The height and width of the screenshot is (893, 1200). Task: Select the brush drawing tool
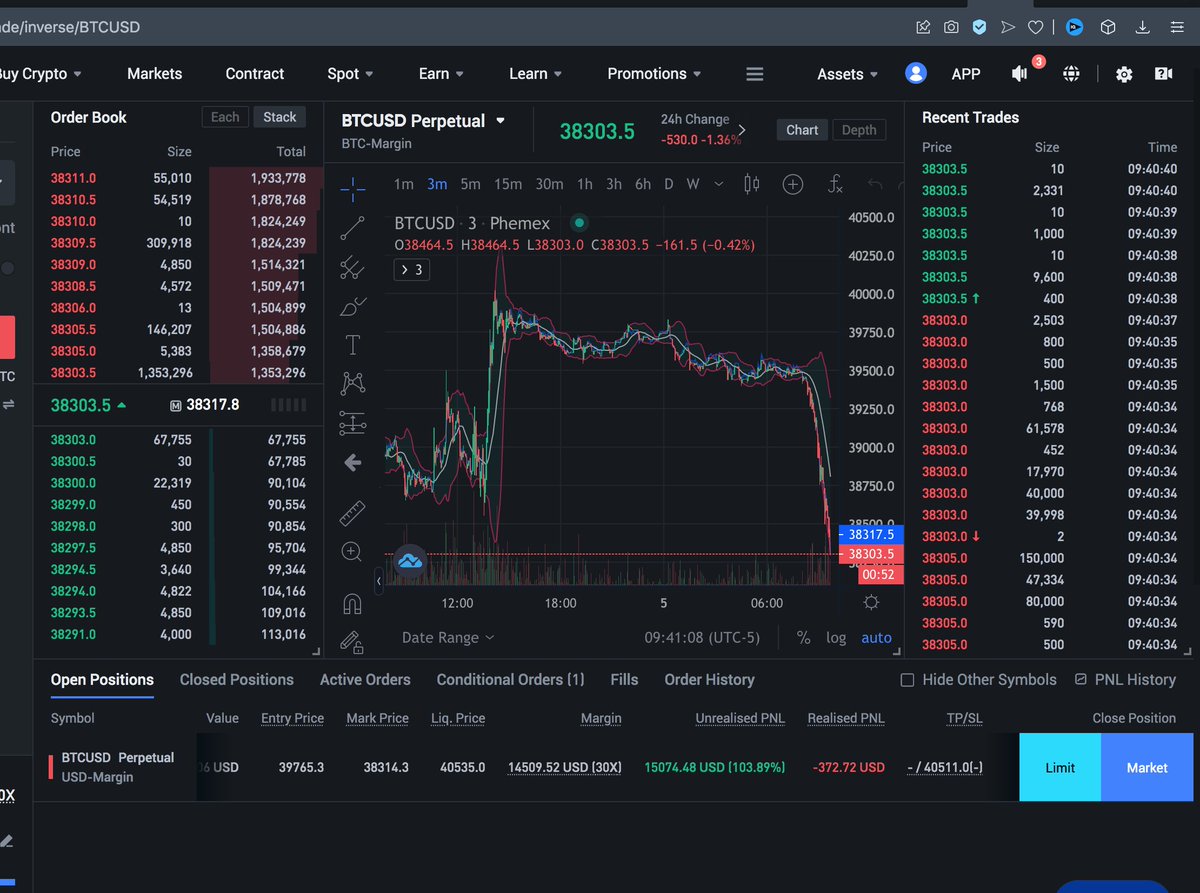[352, 306]
